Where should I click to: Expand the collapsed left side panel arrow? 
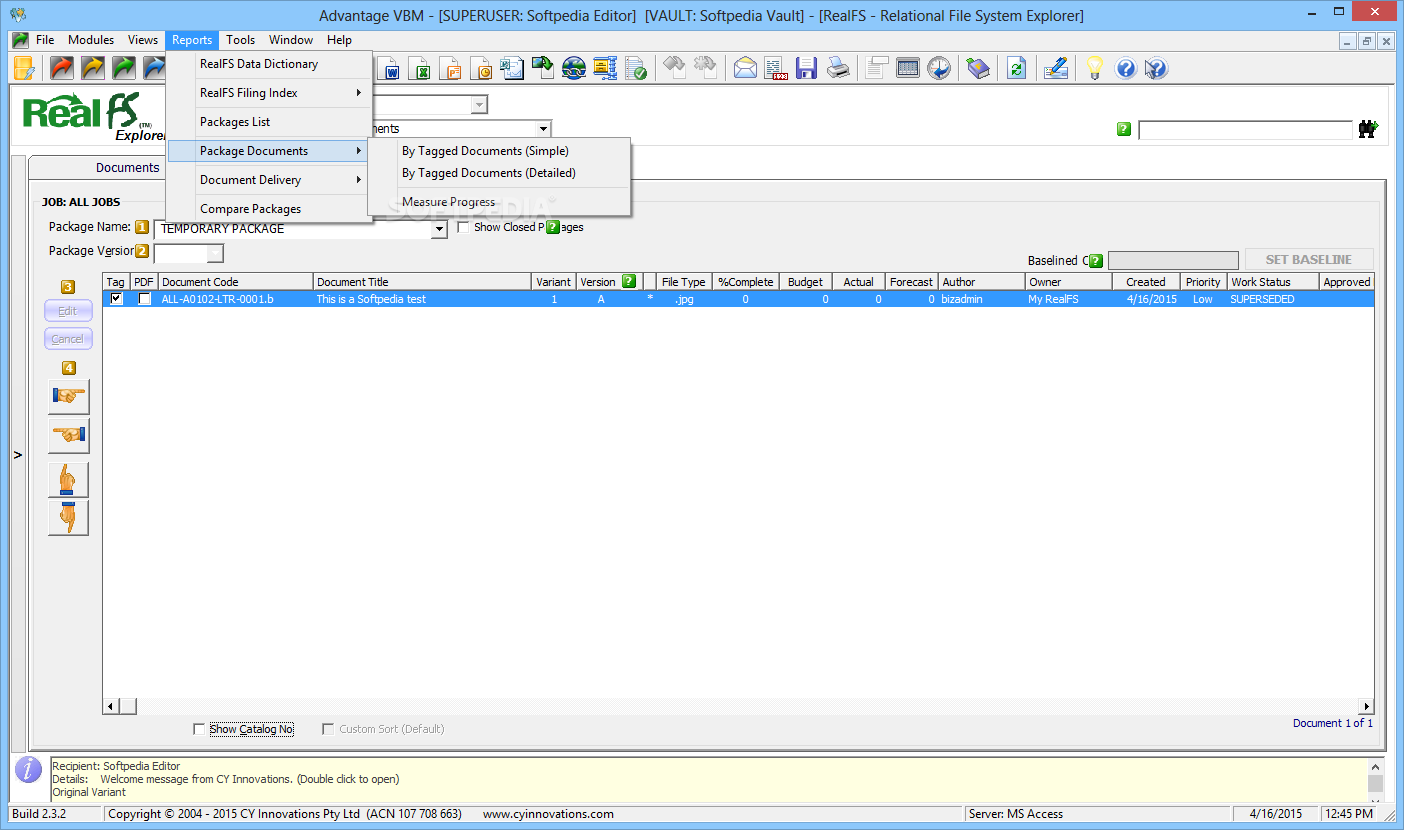pyautogui.click(x=18, y=455)
